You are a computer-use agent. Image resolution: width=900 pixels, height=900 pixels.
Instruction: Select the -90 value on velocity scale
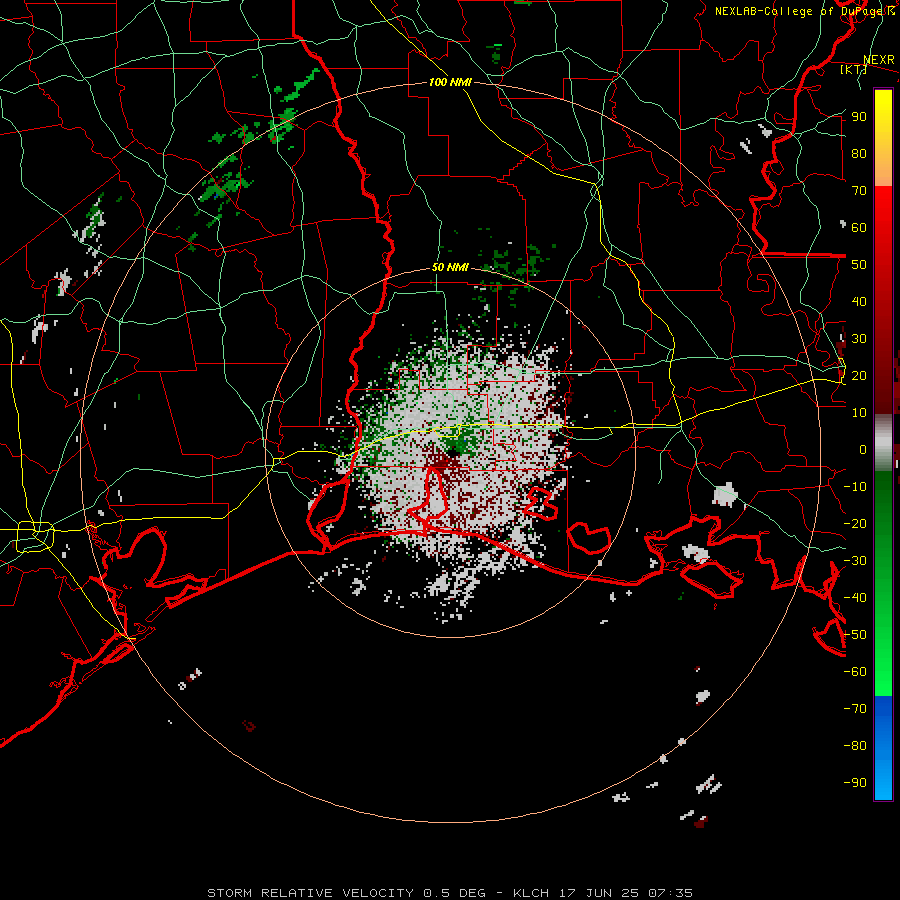click(x=855, y=783)
